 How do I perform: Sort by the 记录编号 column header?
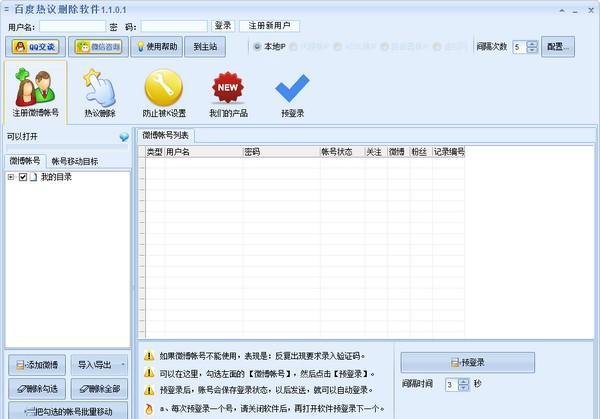pos(448,152)
